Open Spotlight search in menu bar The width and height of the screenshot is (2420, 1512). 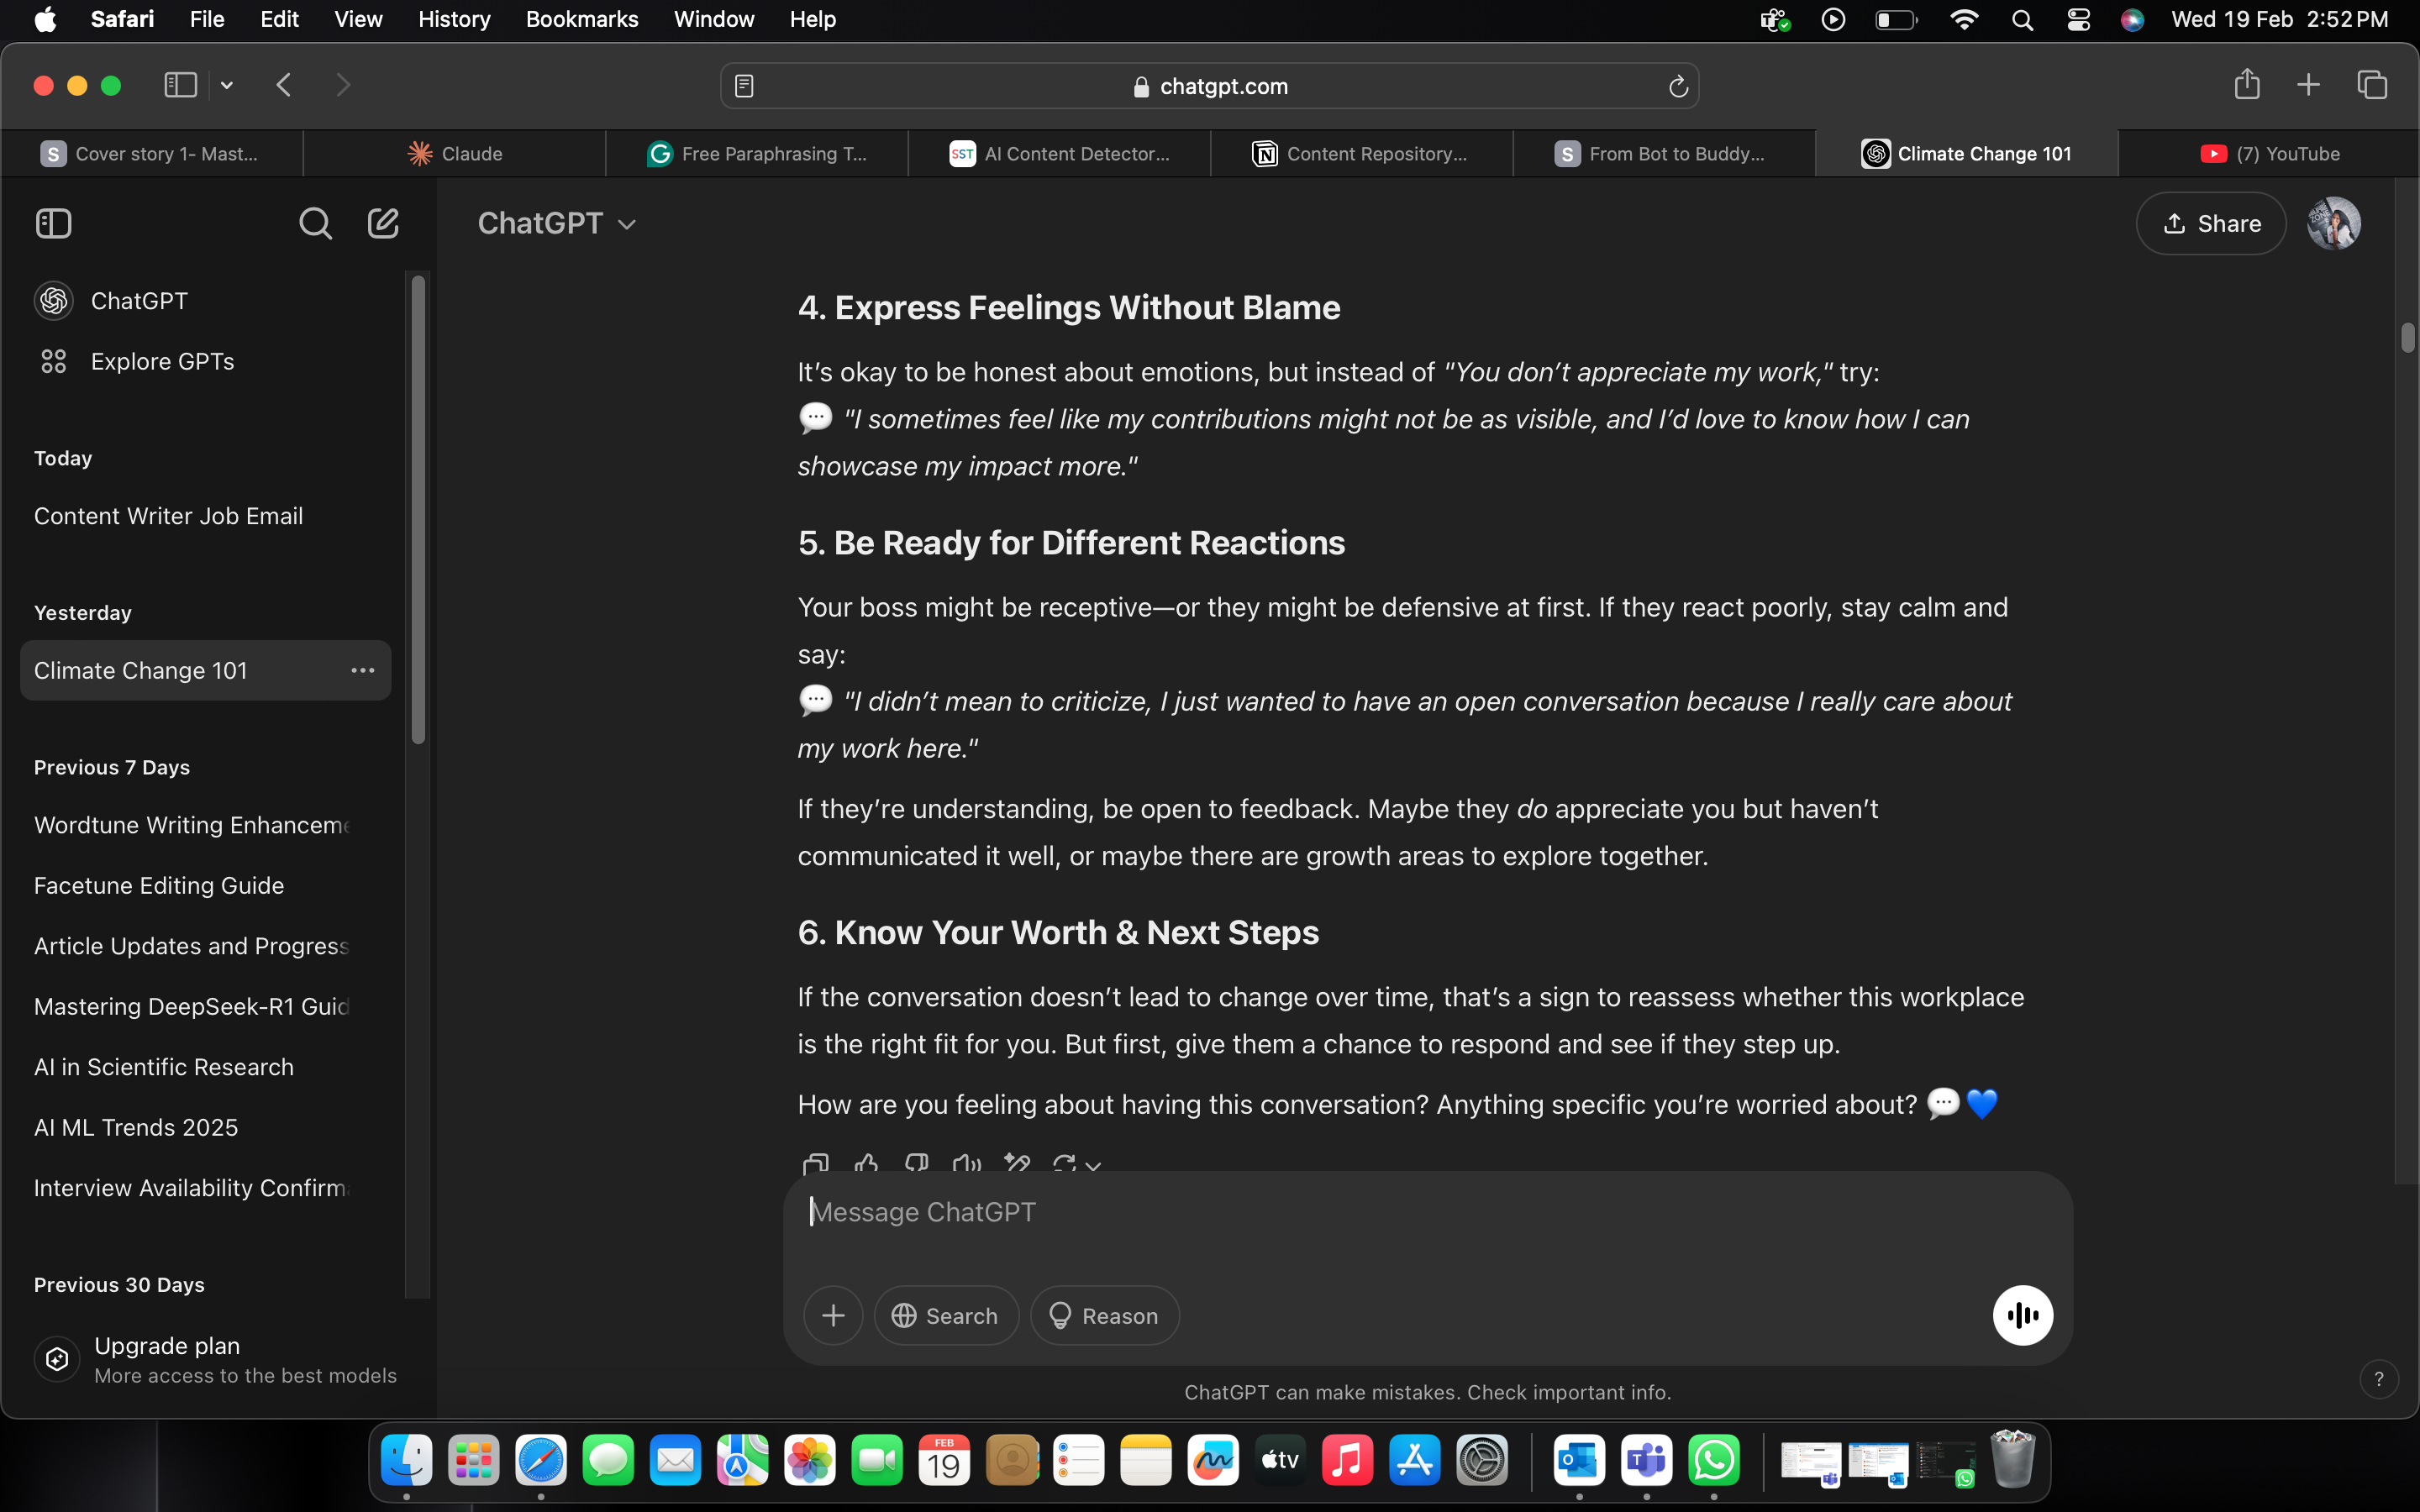pos(2022,19)
